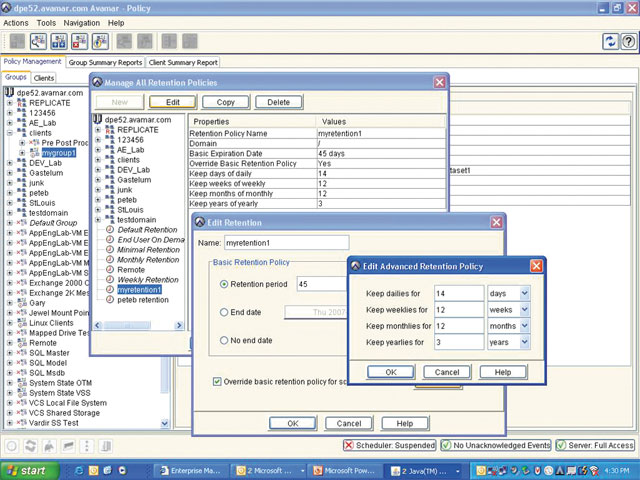Click the Basic Expiration Date properties row
Viewport: 640px width, 480px height.
(317, 153)
